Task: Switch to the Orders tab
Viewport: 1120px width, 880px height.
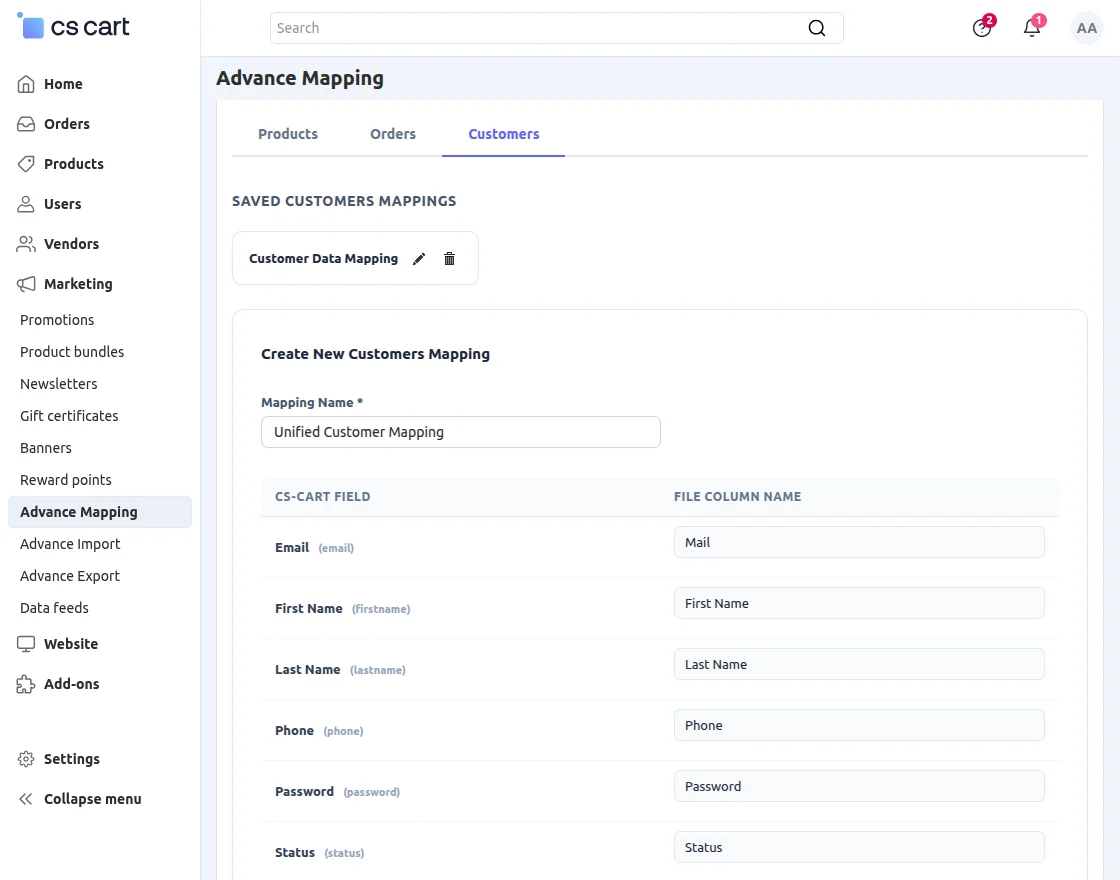Action: tap(393, 134)
